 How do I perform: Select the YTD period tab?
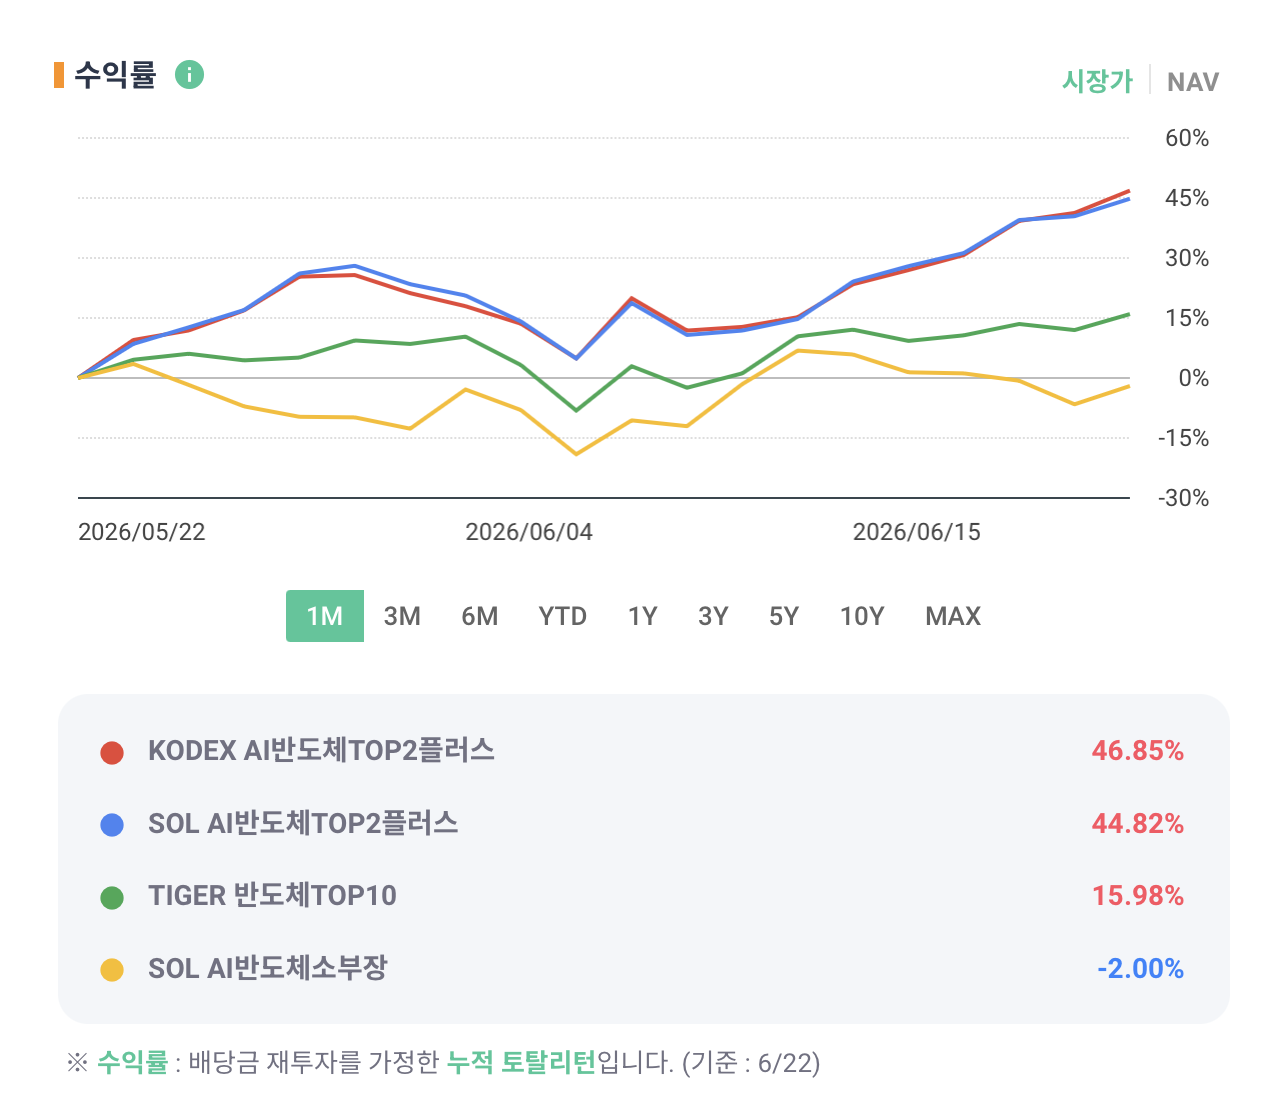[563, 616]
